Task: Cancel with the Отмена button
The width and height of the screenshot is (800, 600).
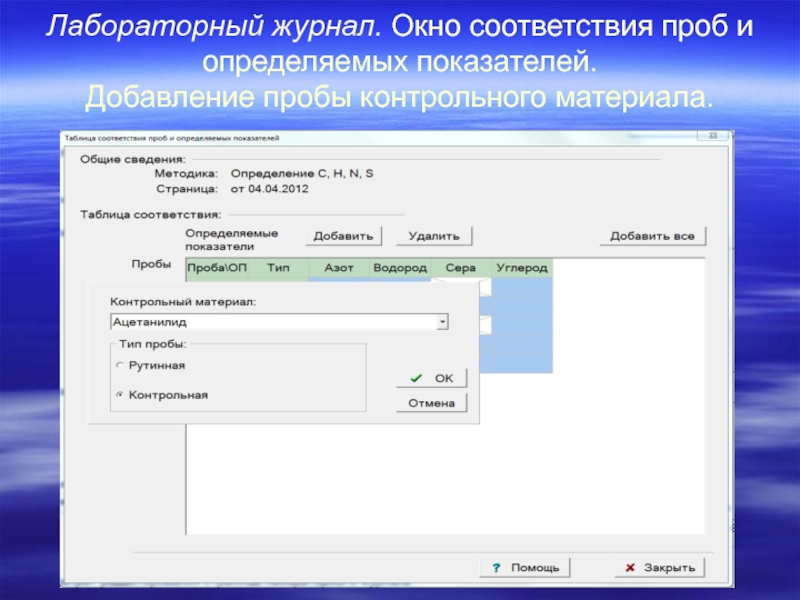Action: click(432, 403)
